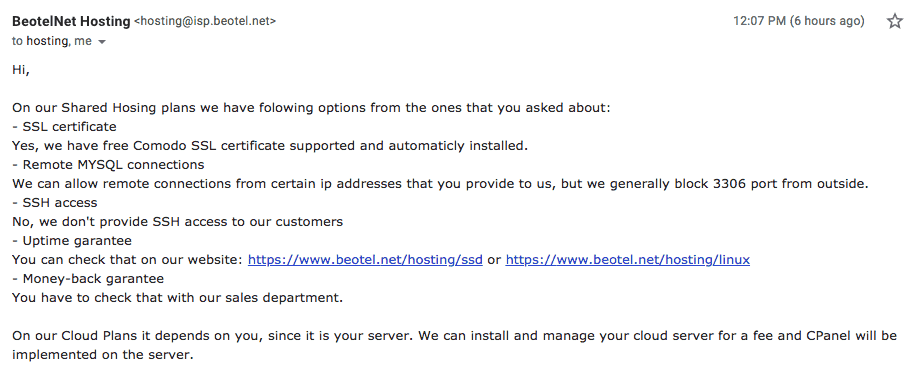Click sentence about blocking 3306 port
The height and width of the screenshot is (383, 906).
coord(440,184)
